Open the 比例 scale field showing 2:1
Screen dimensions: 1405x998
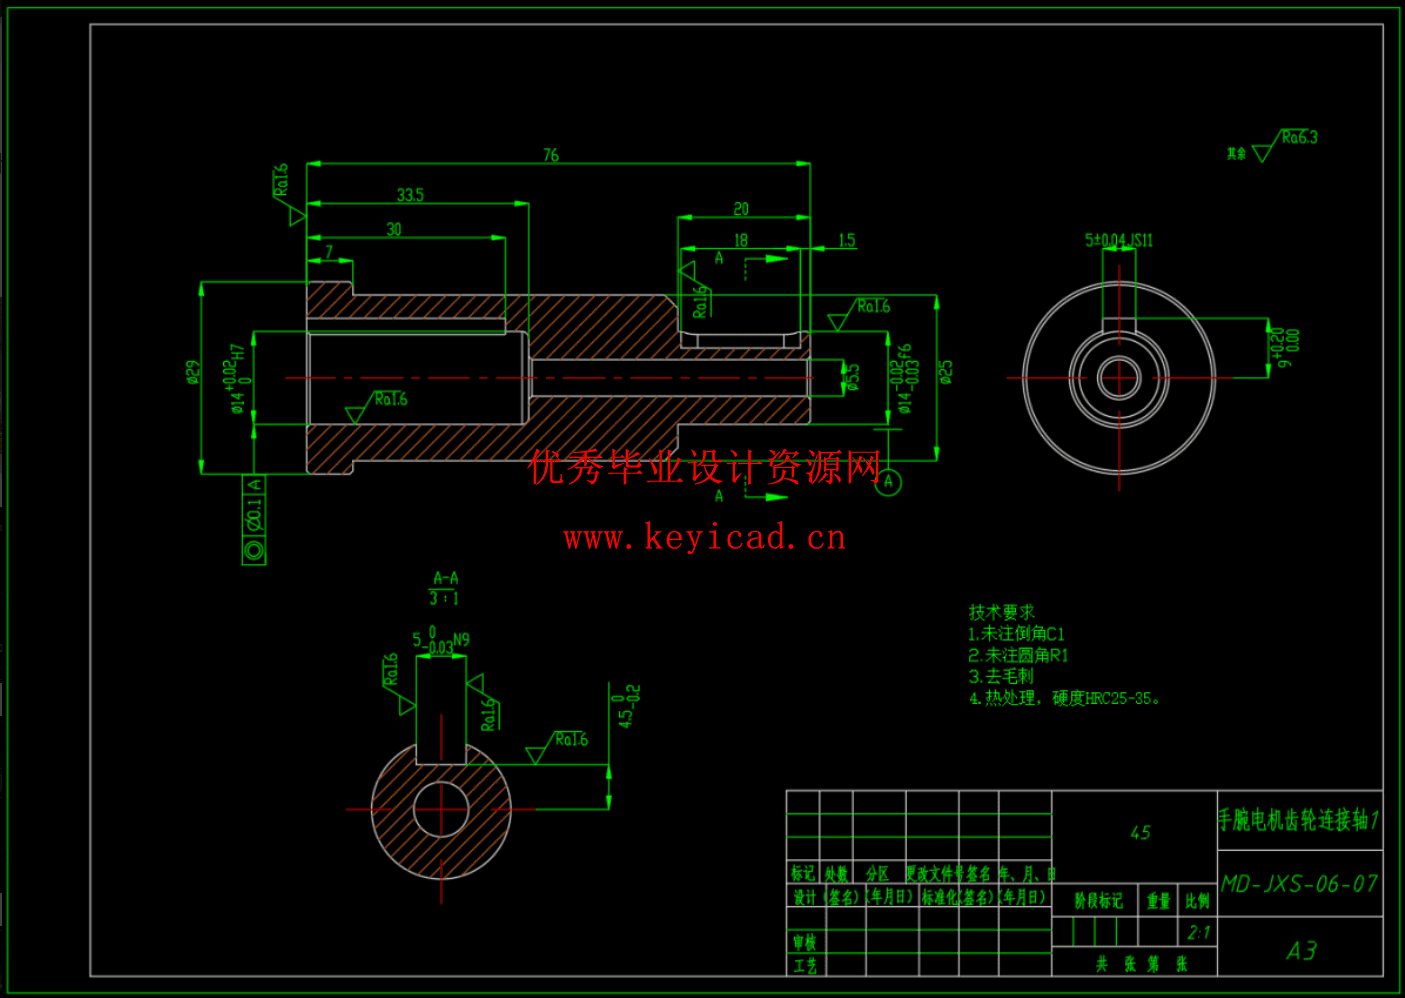1199,931
